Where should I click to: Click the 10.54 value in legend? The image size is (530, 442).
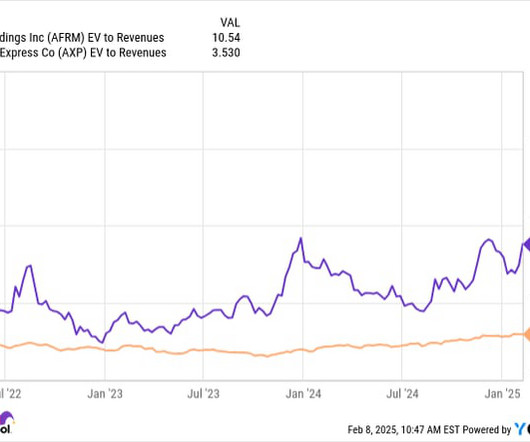click(226, 38)
